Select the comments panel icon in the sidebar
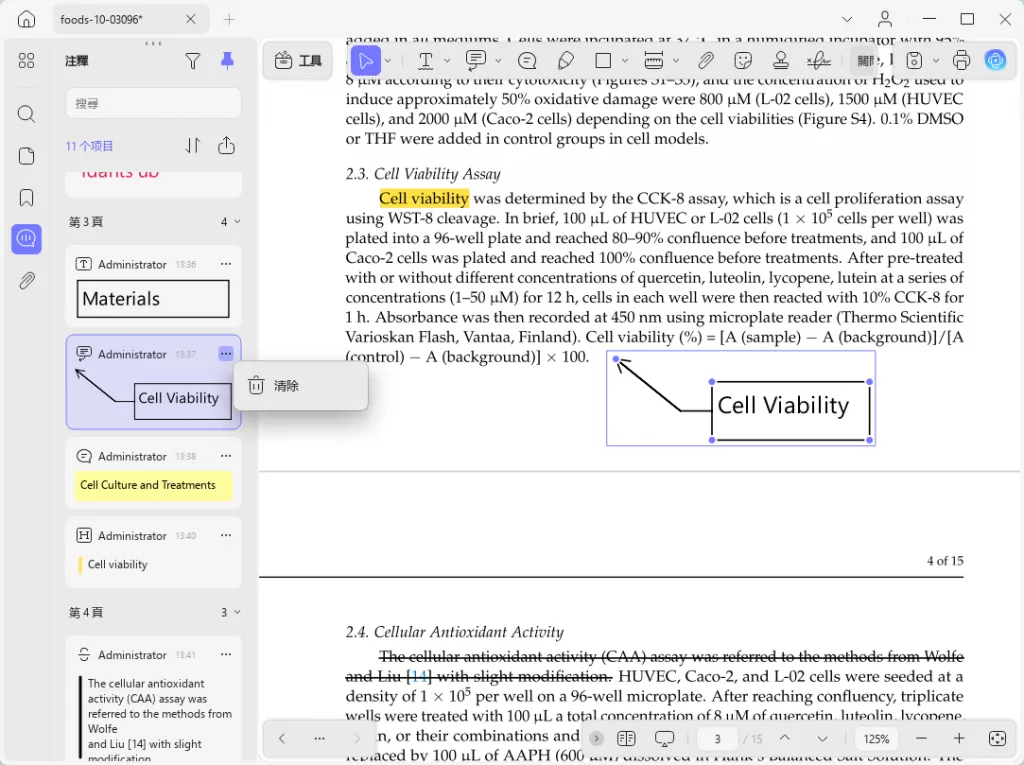 26,239
